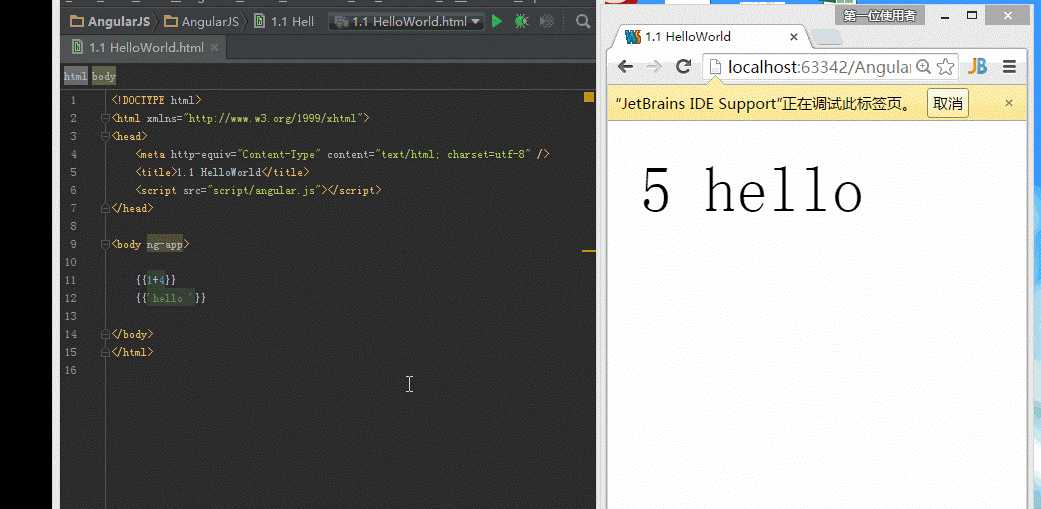This screenshot has width=1041, height=509.
Task: Jump to the yellow warning stripe mark beside line 9
Action: (589, 252)
